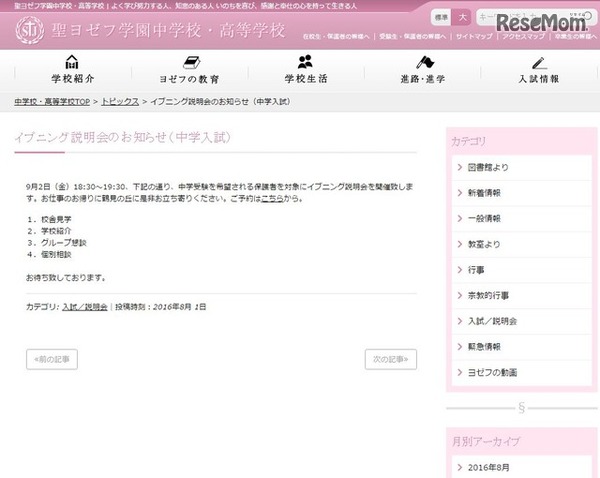Image resolution: width=600 pixels, height=478 pixels.
Task: Select ヨゼフの動画 category item
Action: (x=522, y=372)
